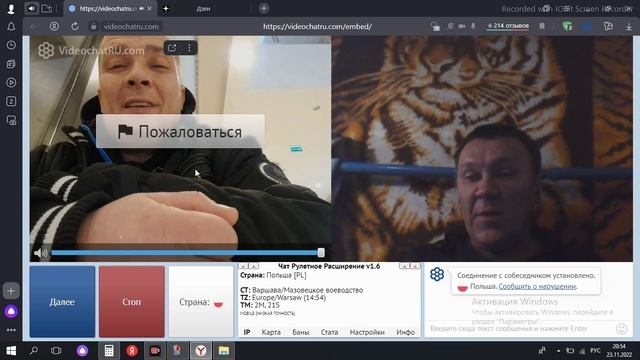The height and width of the screenshot is (360, 640).
Task: Open the green shield protection extension
Action: [567, 27]
